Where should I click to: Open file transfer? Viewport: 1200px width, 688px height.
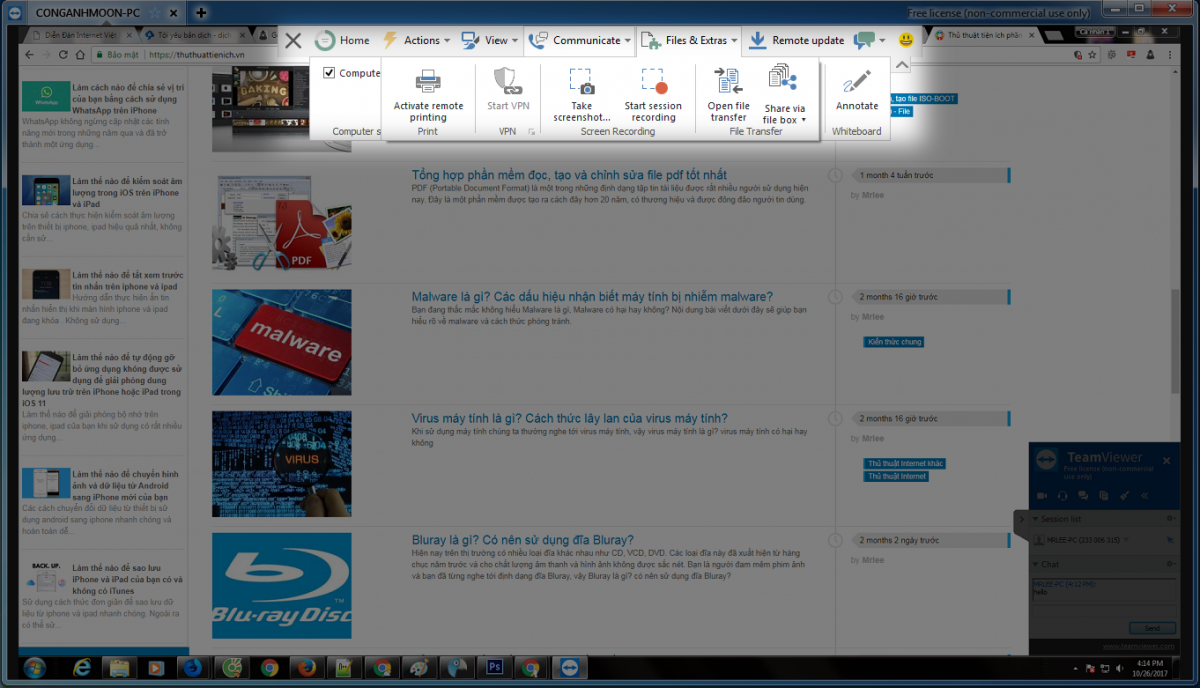pos(728,82)
